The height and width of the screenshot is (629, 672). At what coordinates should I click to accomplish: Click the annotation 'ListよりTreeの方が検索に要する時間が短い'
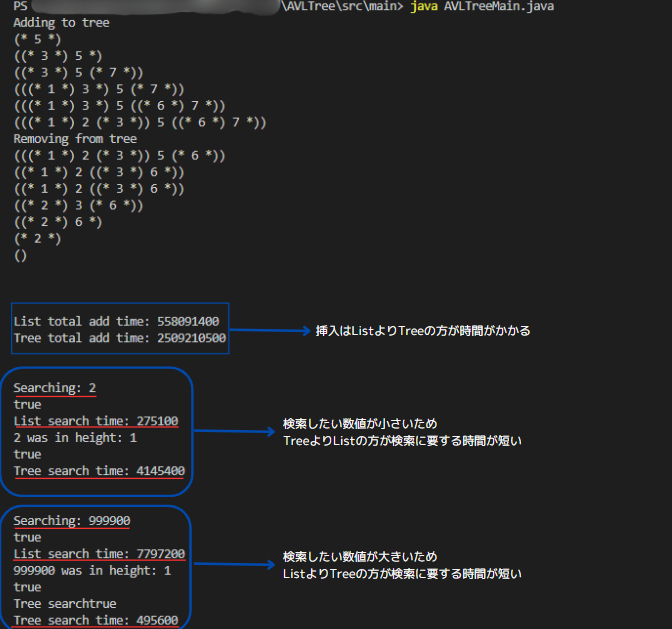[402, 574]
